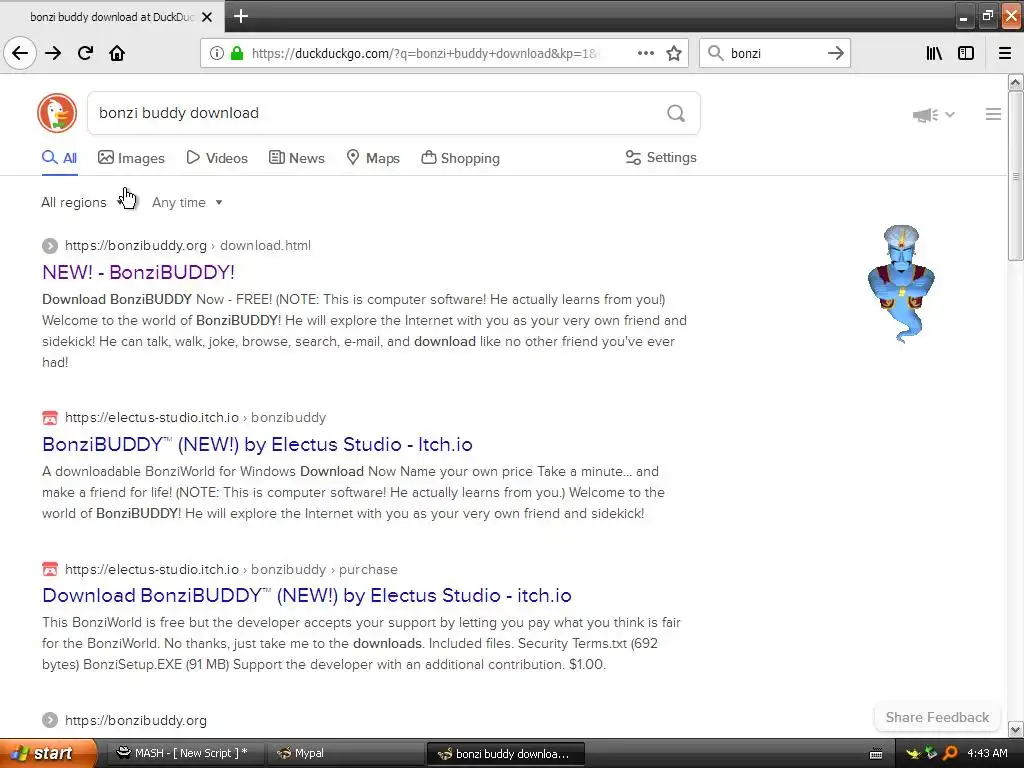Switch to the Images tab
Viewport: 1024px width, 768px height.
(x=131, y=158)
